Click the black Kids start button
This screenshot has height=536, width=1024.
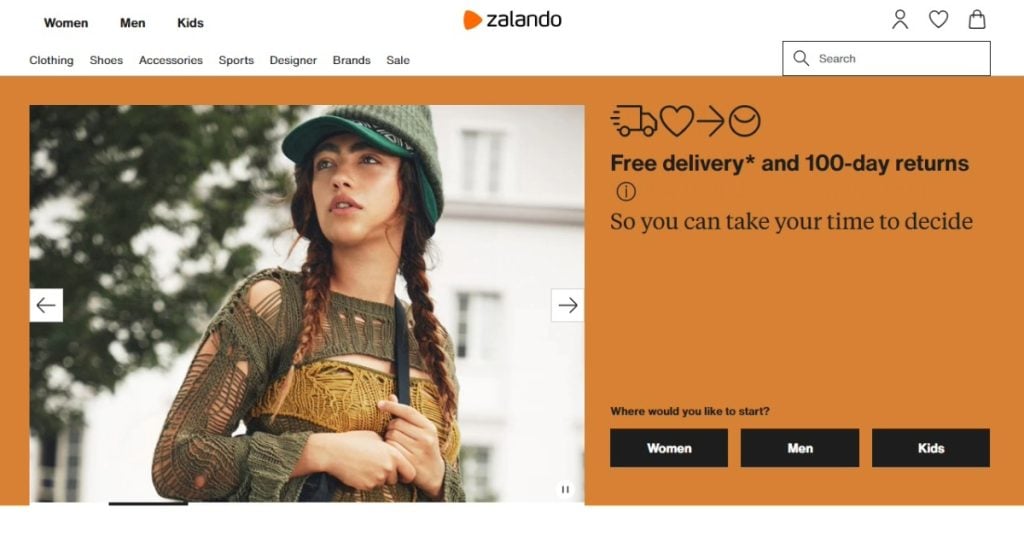pyautogui.click(x=931, y=448)
